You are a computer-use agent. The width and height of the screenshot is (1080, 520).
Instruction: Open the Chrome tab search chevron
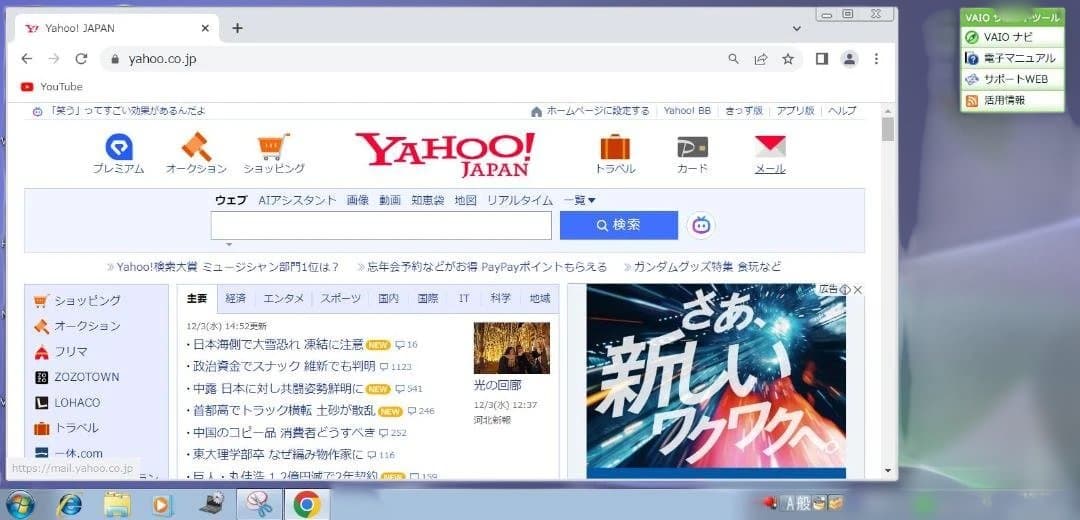[797, 28]
